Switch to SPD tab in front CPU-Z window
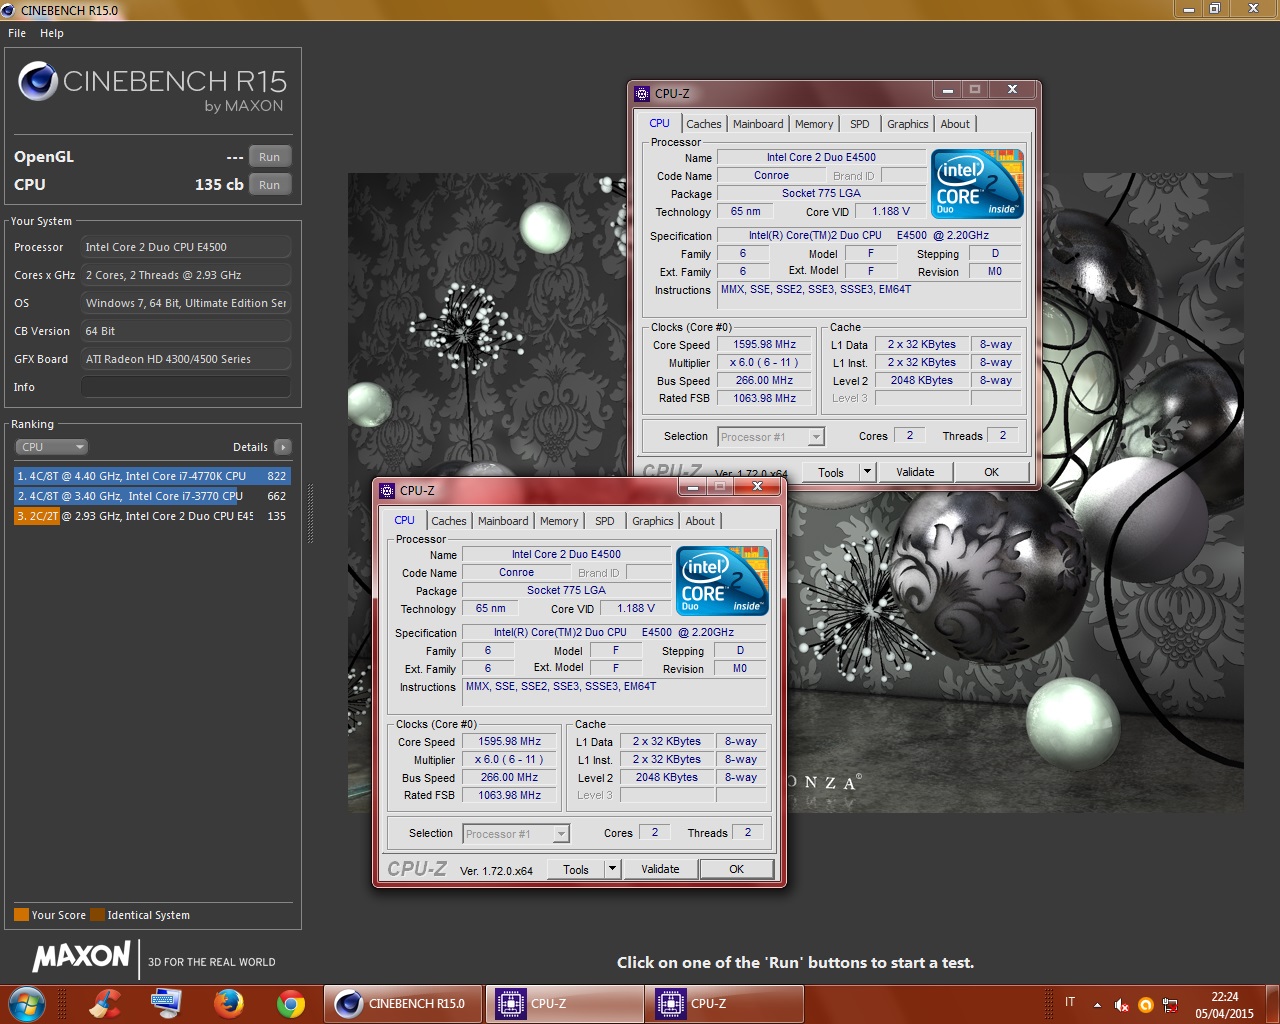Image resolution: width=1280 pixels, height=1024 pixels. (x=605, y=521)
